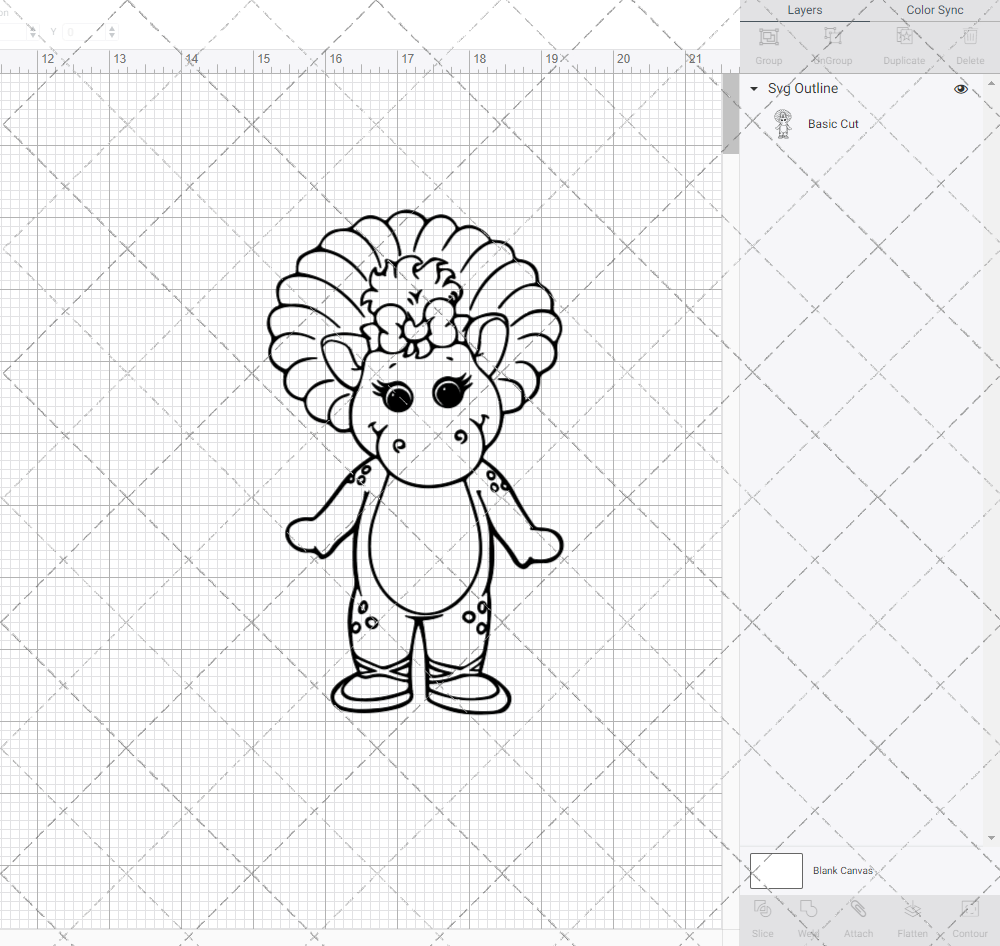Click the Basic Cut layer thumbnail

[x=784, y=123]
